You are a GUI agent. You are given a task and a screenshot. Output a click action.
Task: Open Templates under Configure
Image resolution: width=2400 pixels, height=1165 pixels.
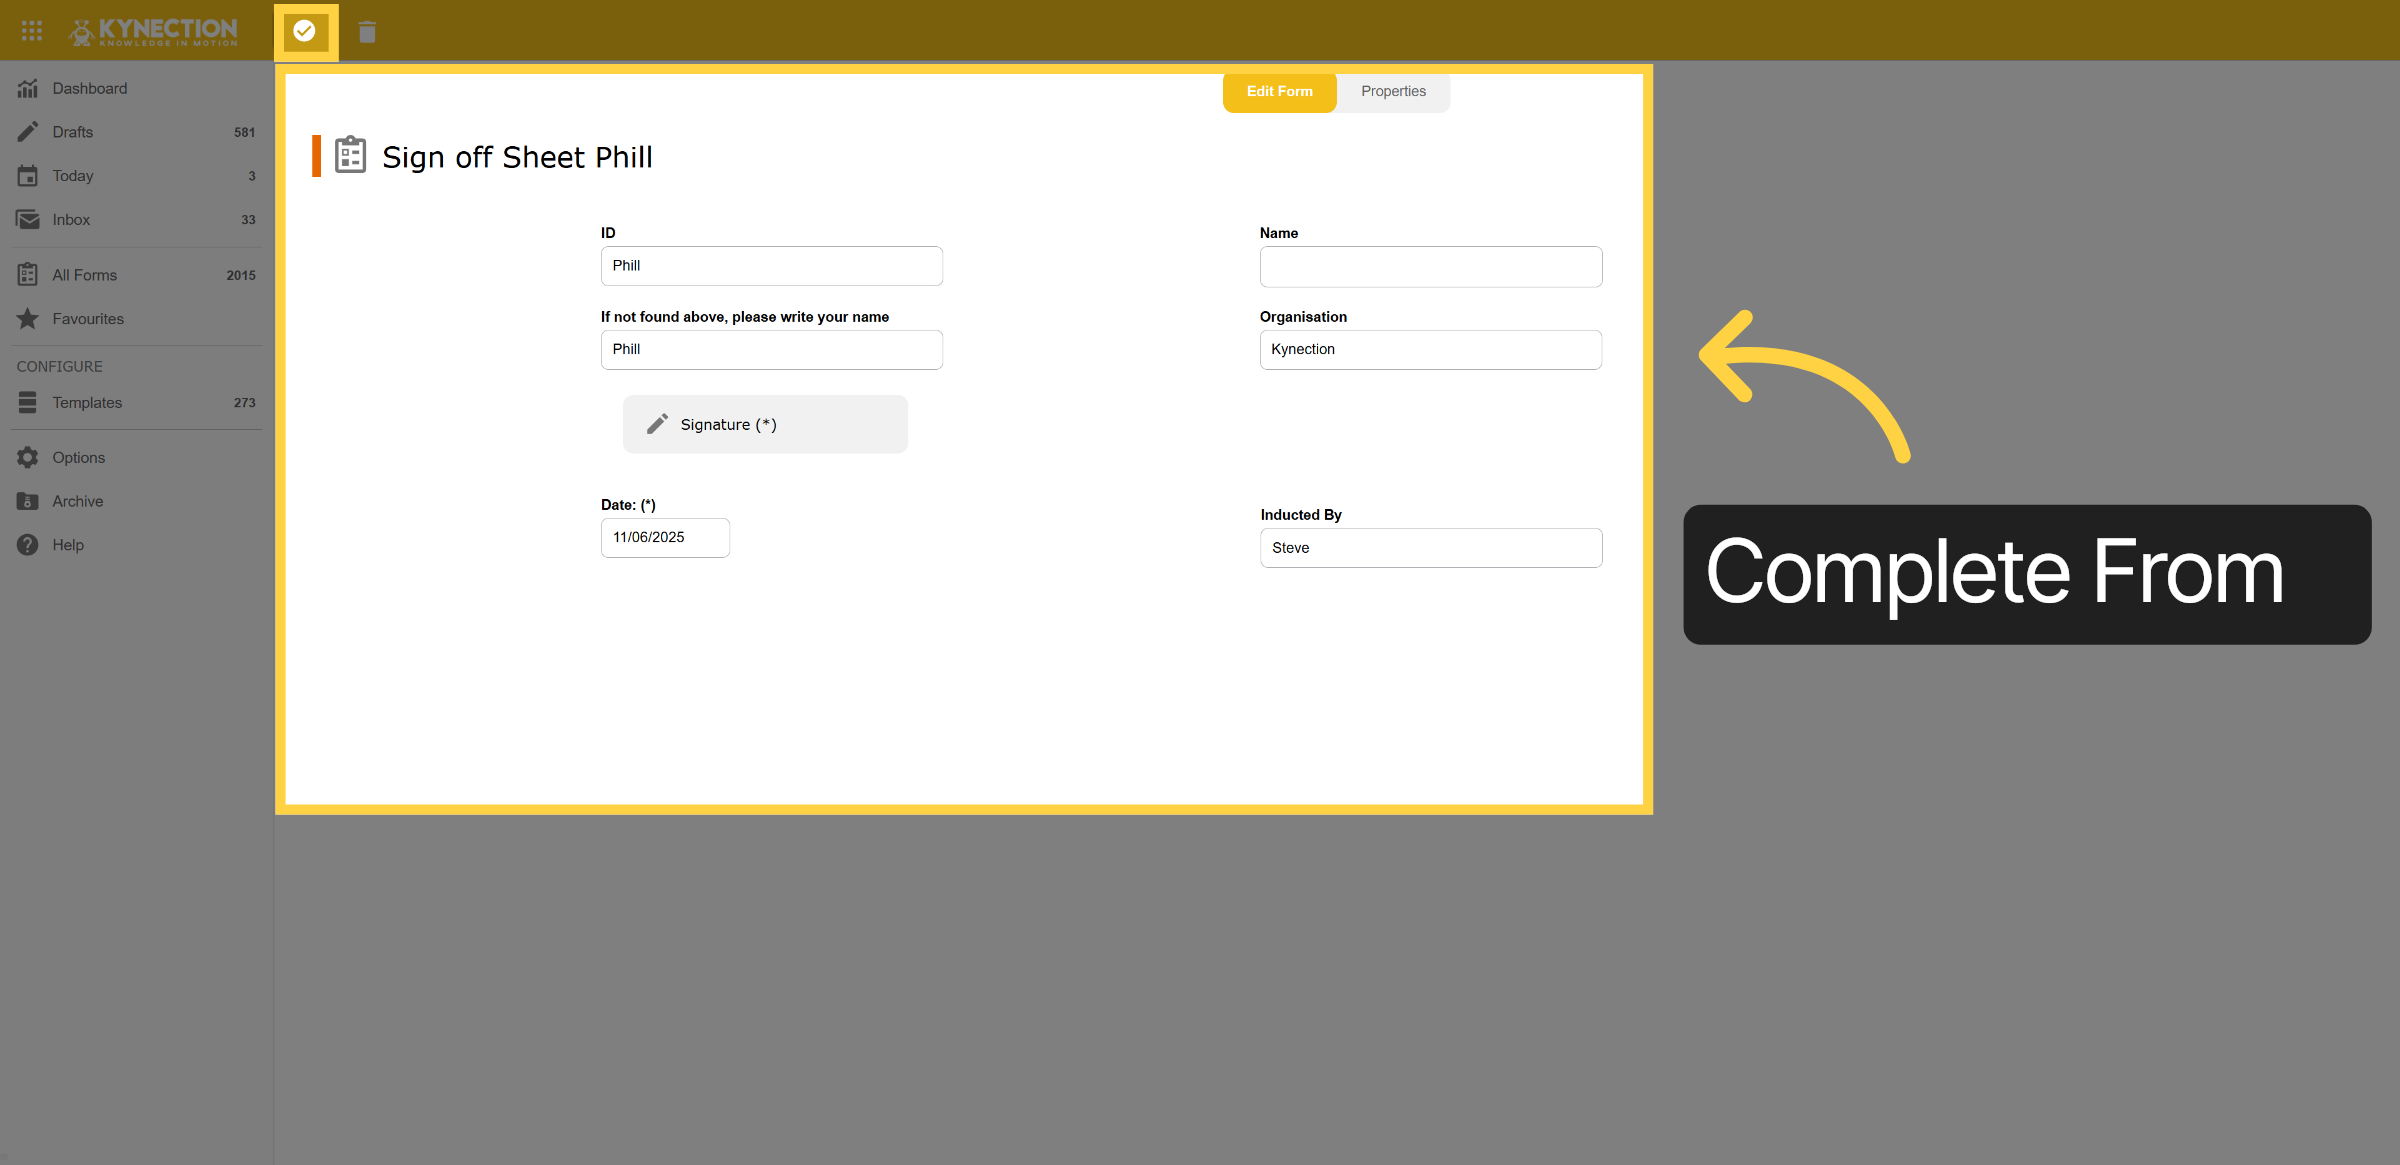point(137,402)
